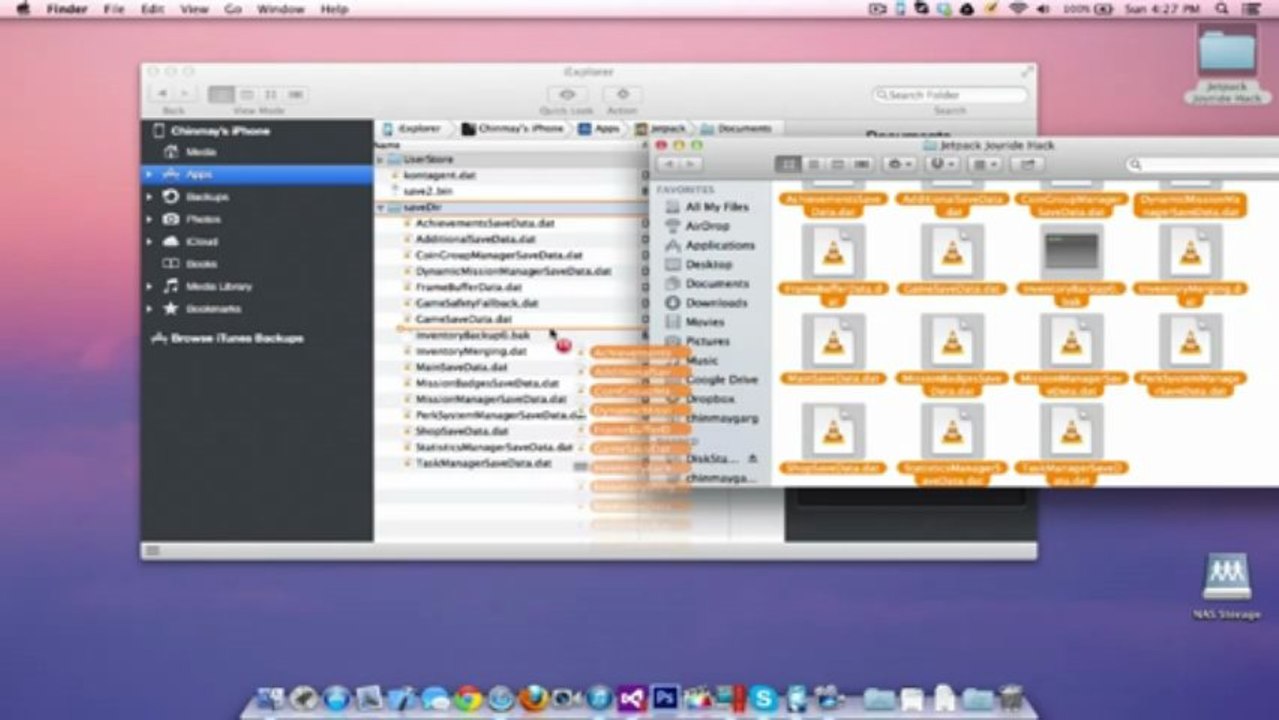Select MainSaveData.dat icon in Finder

pyautogui.click(x=833, y=342)
